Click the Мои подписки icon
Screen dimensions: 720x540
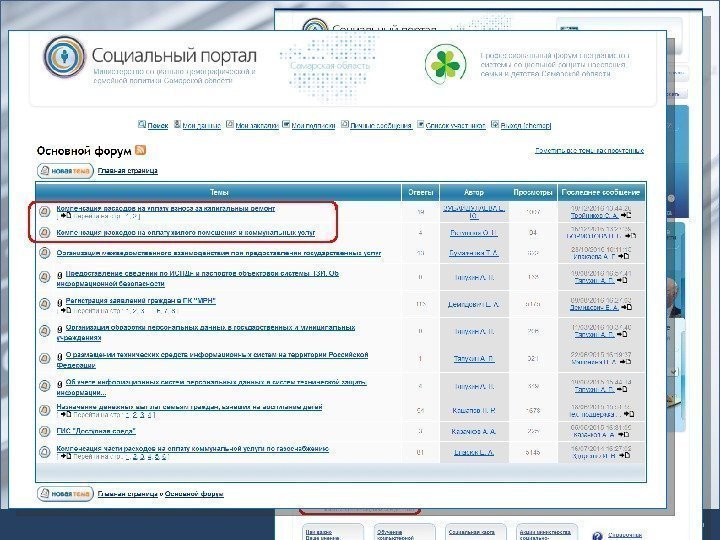286,124
